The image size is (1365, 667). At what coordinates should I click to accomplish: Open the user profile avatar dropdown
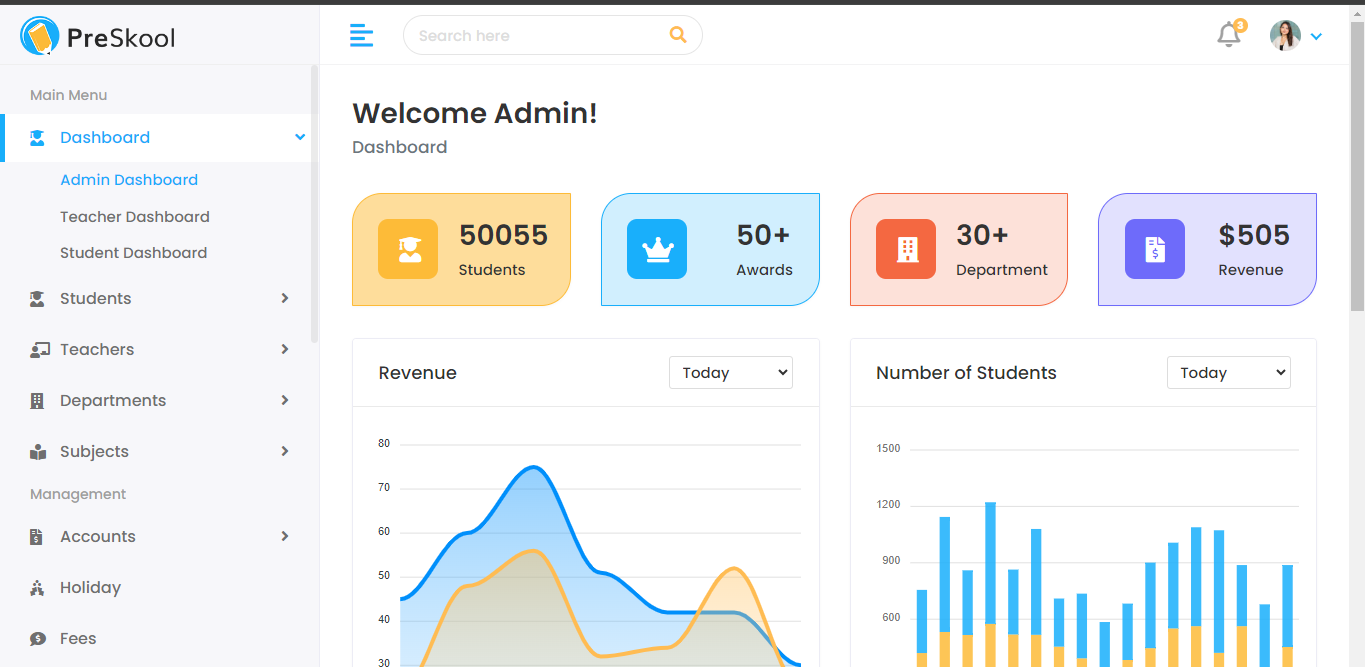1295,36
